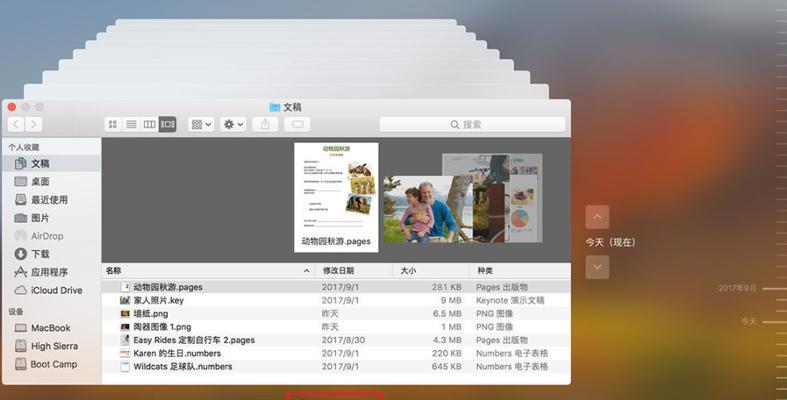787x400 pixels.
Task: Go to later backup with down arrow
Action: tap(597, 267)
